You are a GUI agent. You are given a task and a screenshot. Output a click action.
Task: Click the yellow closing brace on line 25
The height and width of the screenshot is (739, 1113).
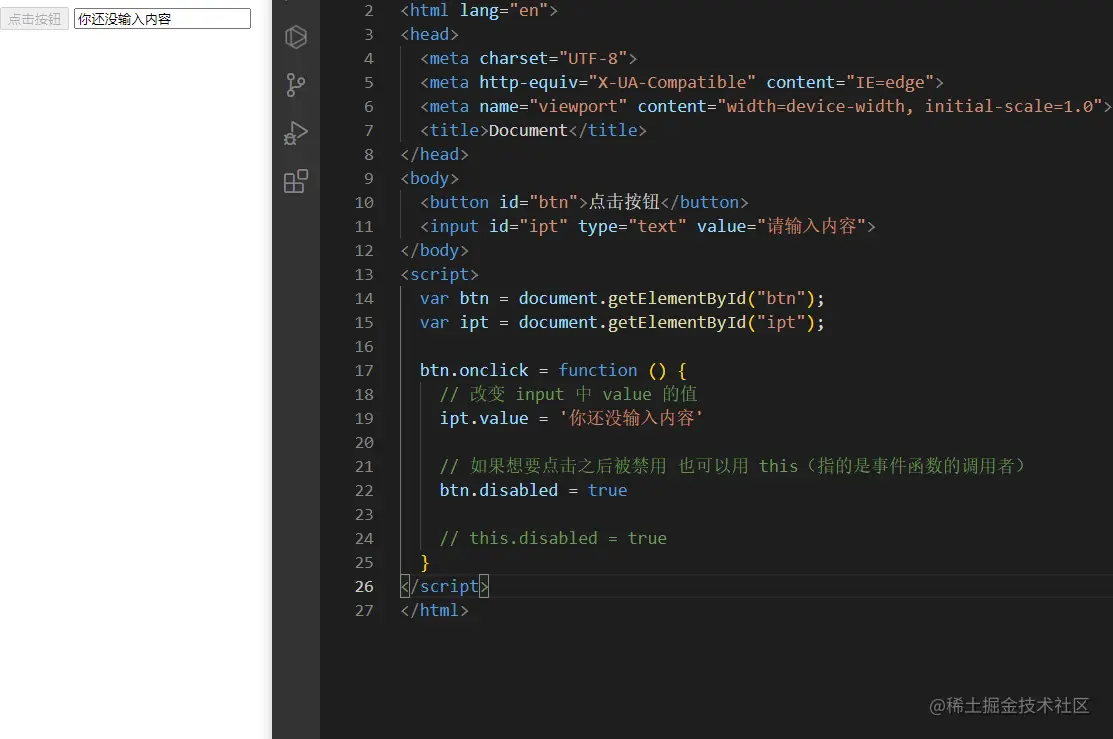424,563
